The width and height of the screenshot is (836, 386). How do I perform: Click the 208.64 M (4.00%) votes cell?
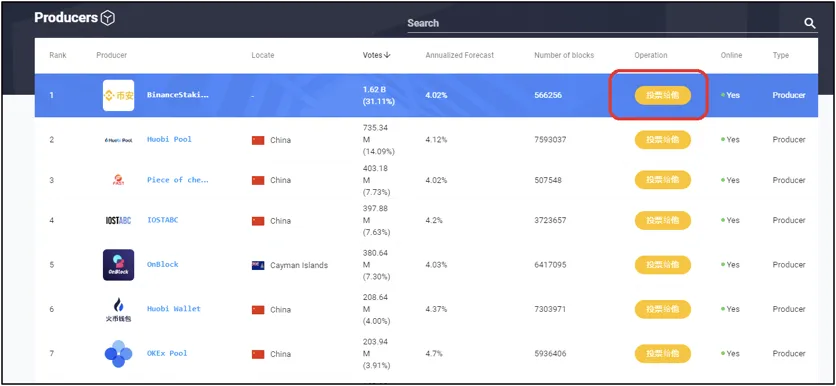tap(376, 309)
